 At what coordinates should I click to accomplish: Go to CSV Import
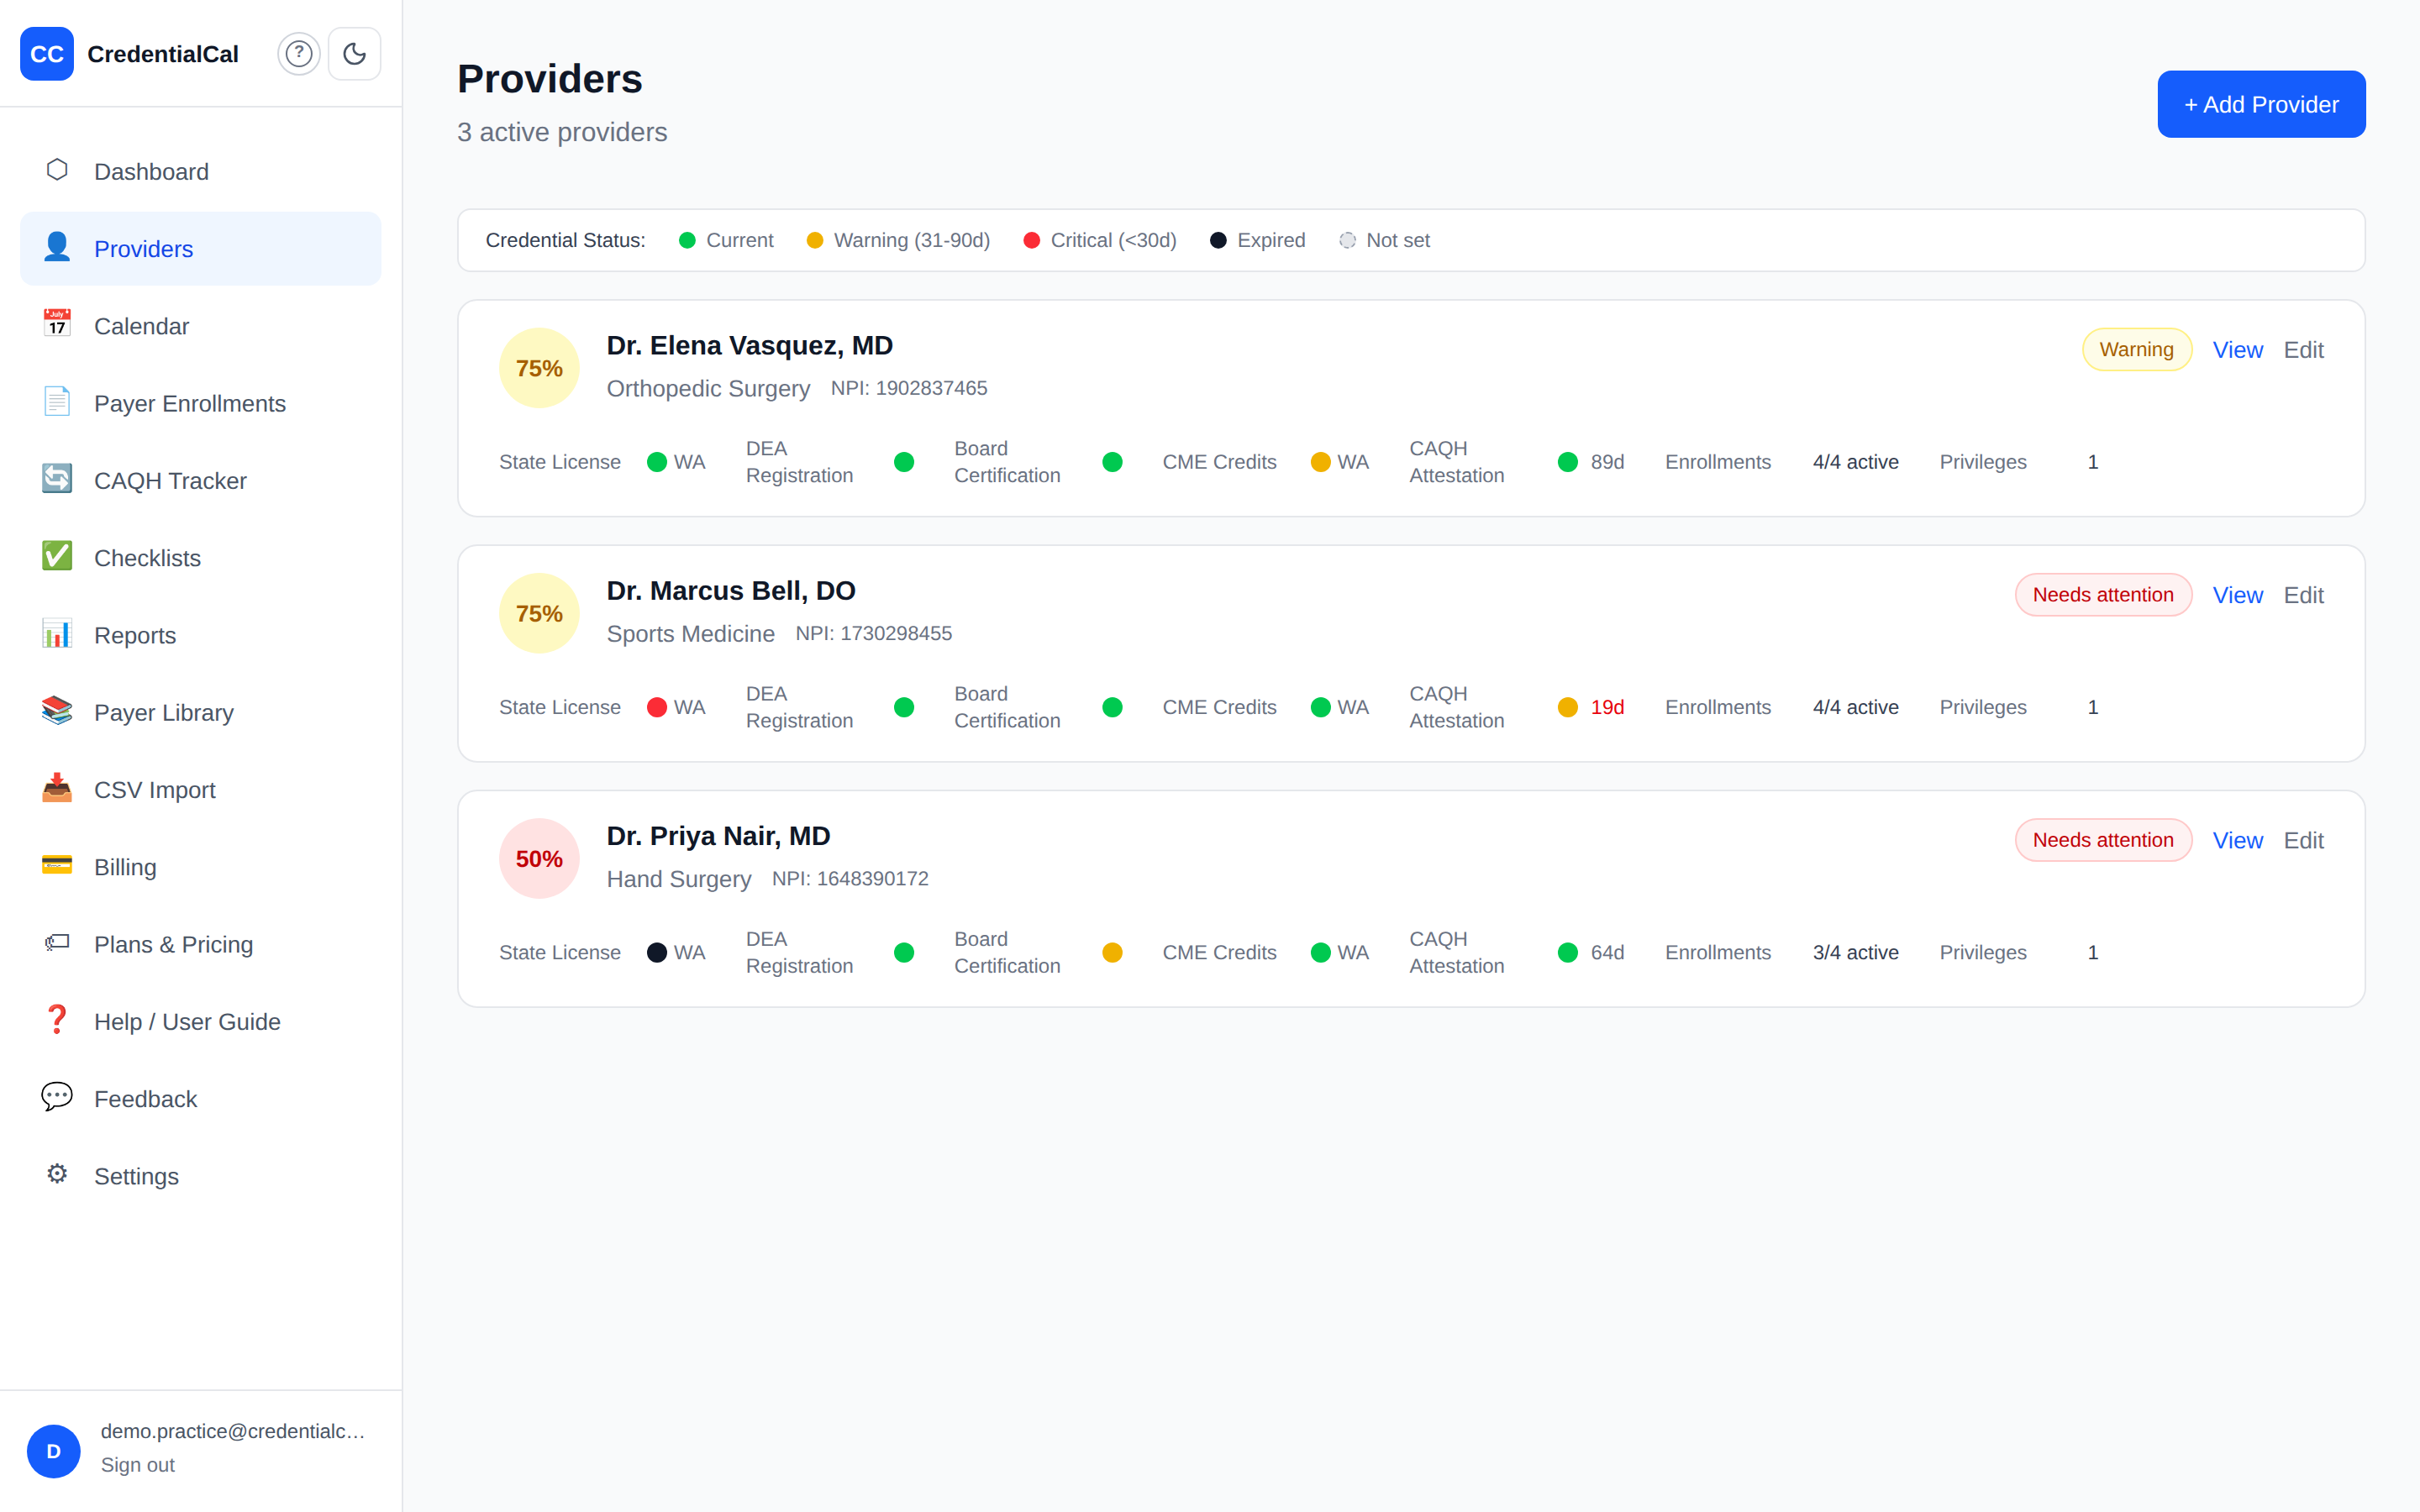[x=200, y=790]
